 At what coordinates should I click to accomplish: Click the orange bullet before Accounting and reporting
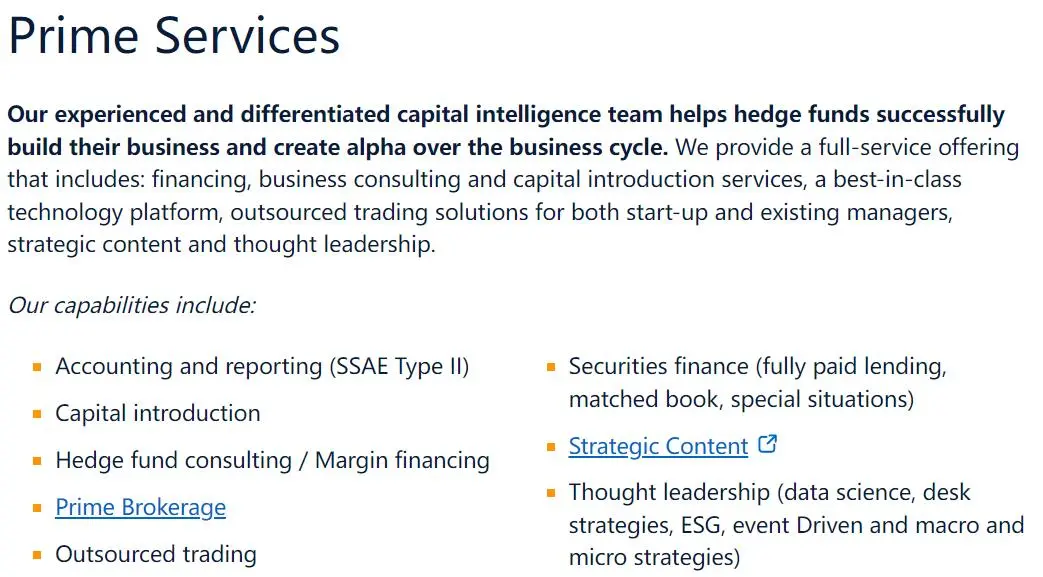(37, 367)
